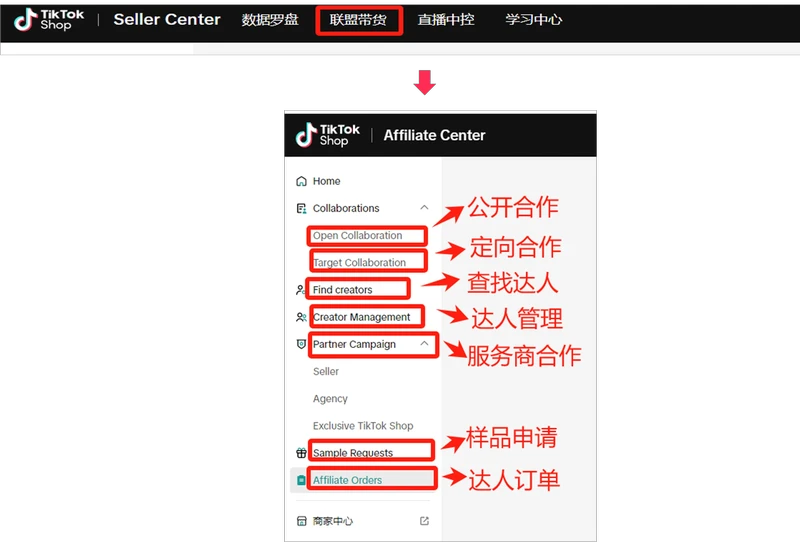Open 学习中心 in top navigation
Screen dimensions: 800x542
pos(533,19)
